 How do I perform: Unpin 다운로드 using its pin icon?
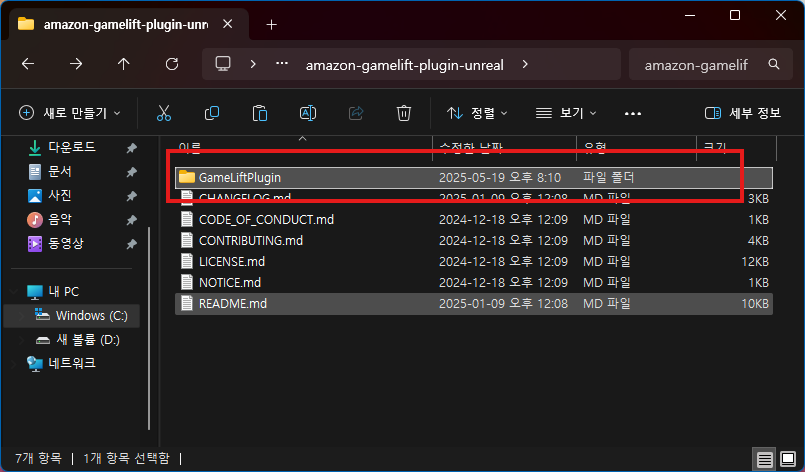pyautogui.click(x=131, y=148)
